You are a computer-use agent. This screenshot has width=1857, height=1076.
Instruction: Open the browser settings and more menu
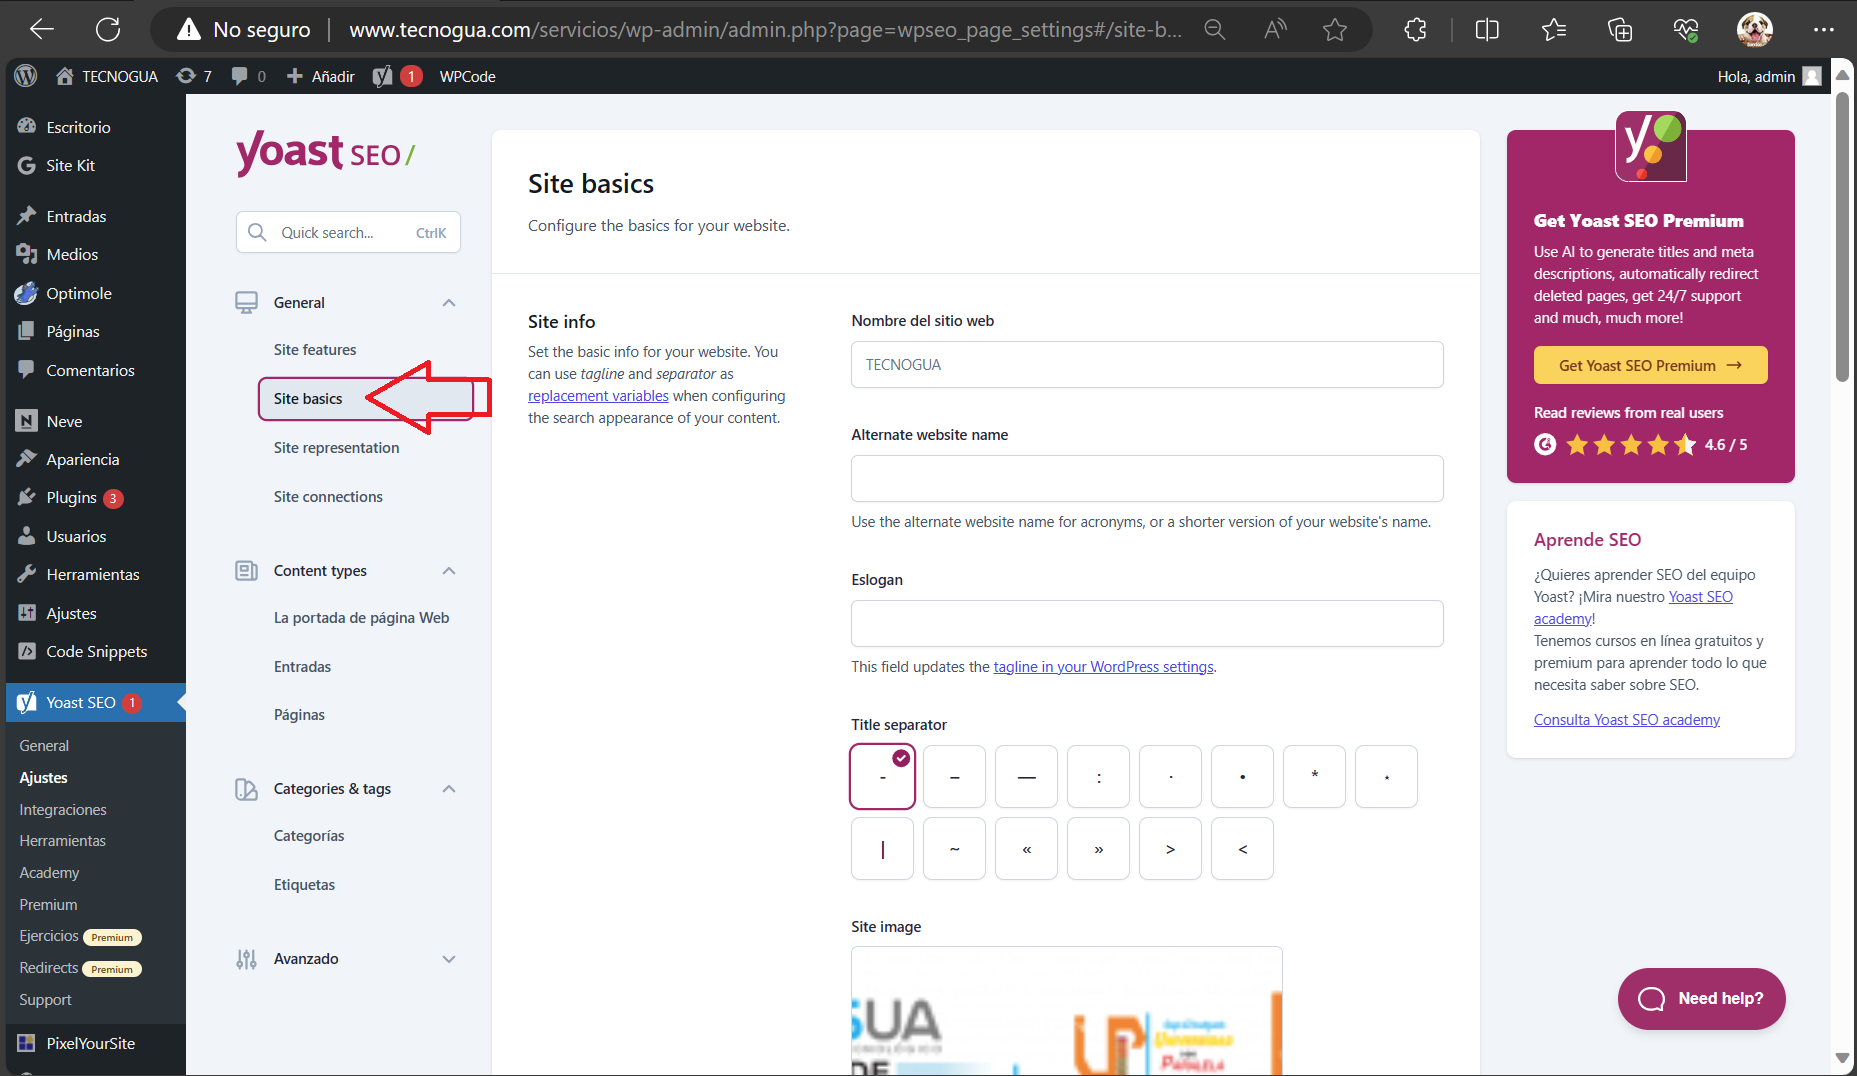1824,30
